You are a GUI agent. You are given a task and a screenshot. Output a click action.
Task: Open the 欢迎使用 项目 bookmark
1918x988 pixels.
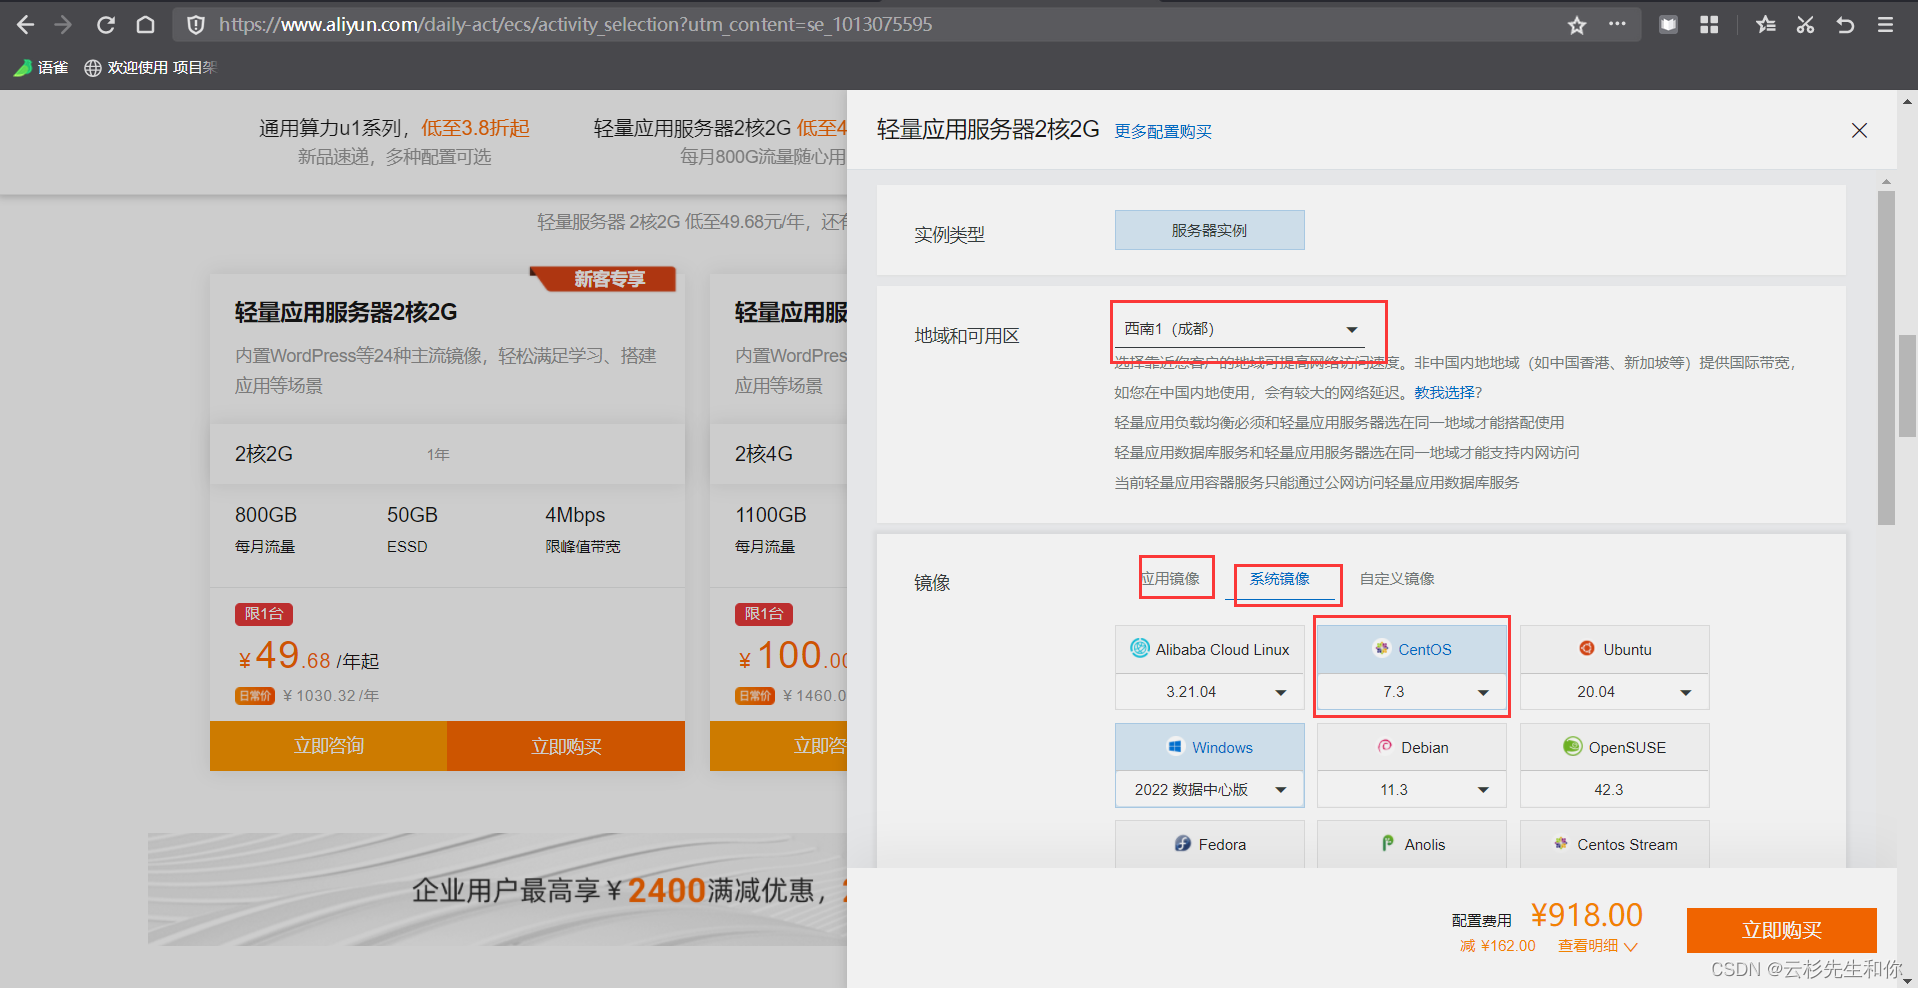click(x=150, y=67)
